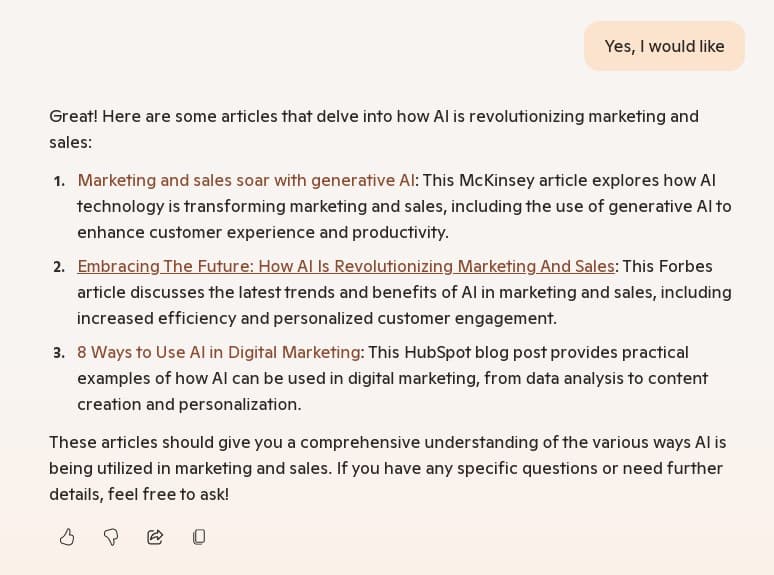Click the list number 2 marker

pos(59,267)
